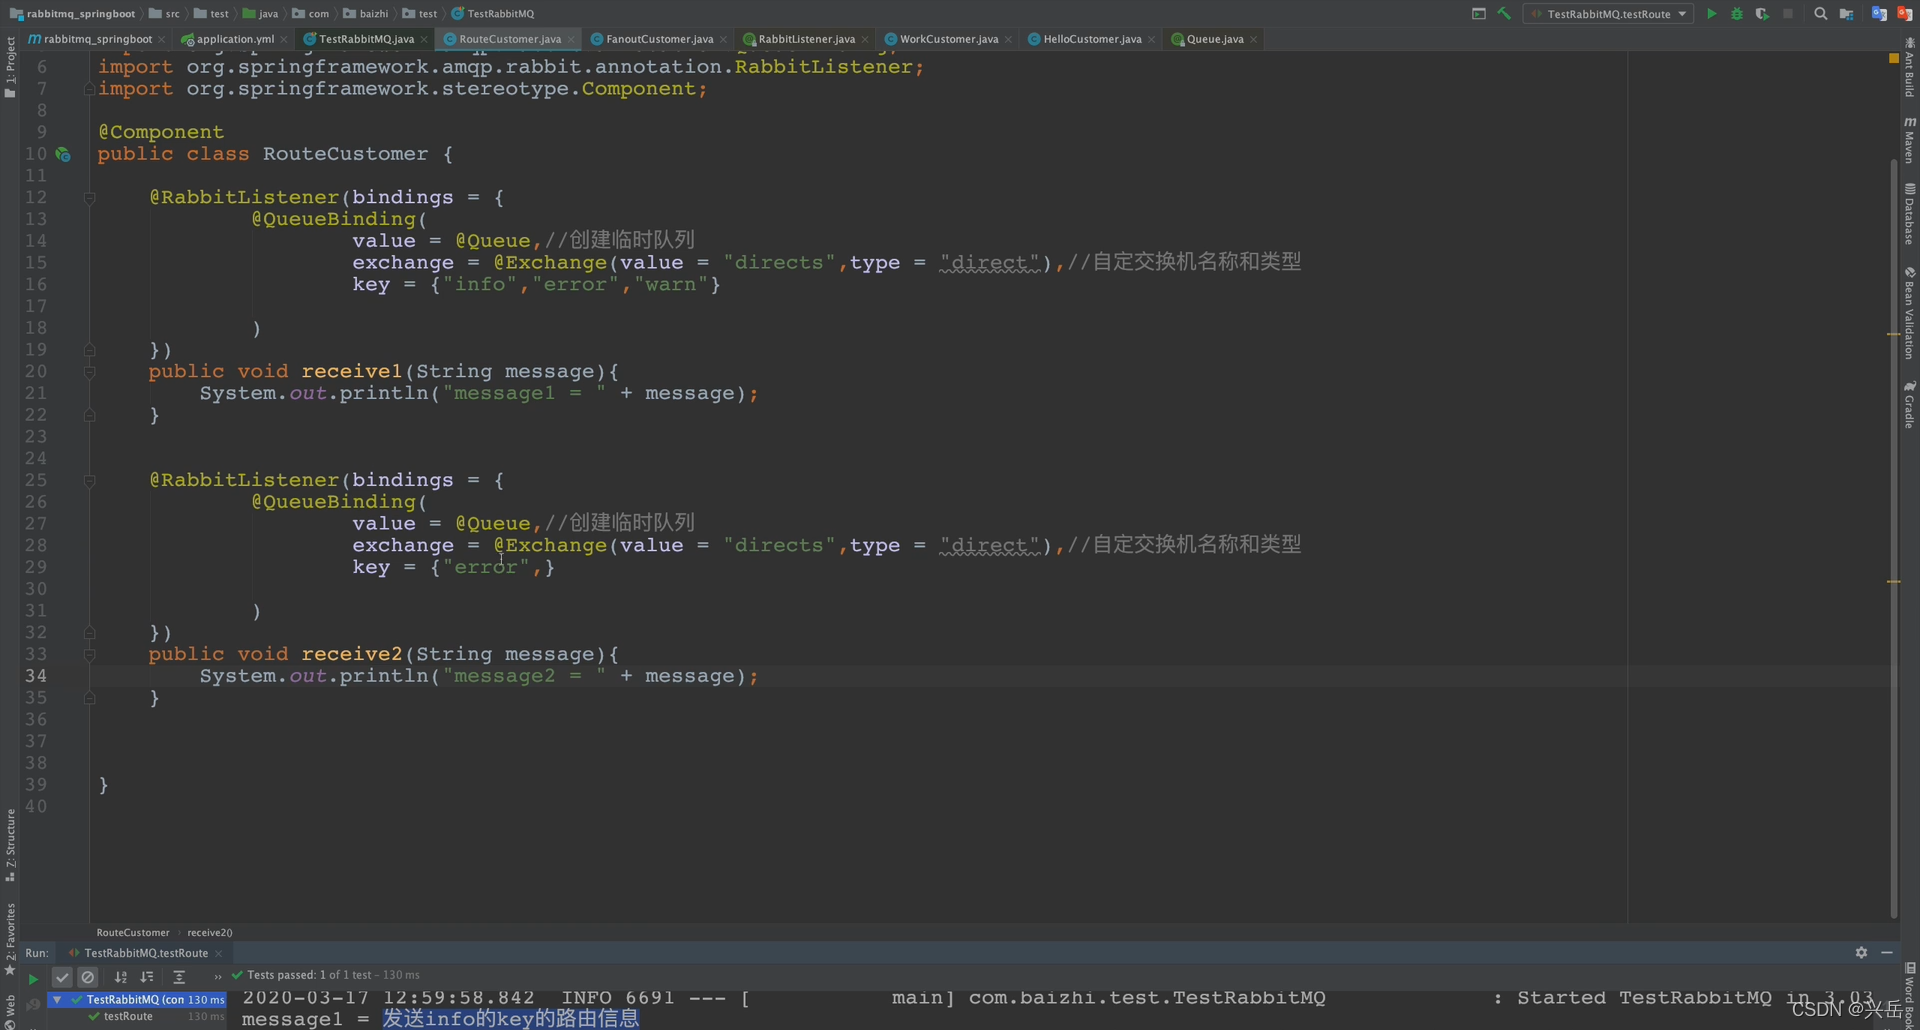This screenshot has width=1920, height=1030.
Task: Sort tests alphabetically
Action: point(121,977)
